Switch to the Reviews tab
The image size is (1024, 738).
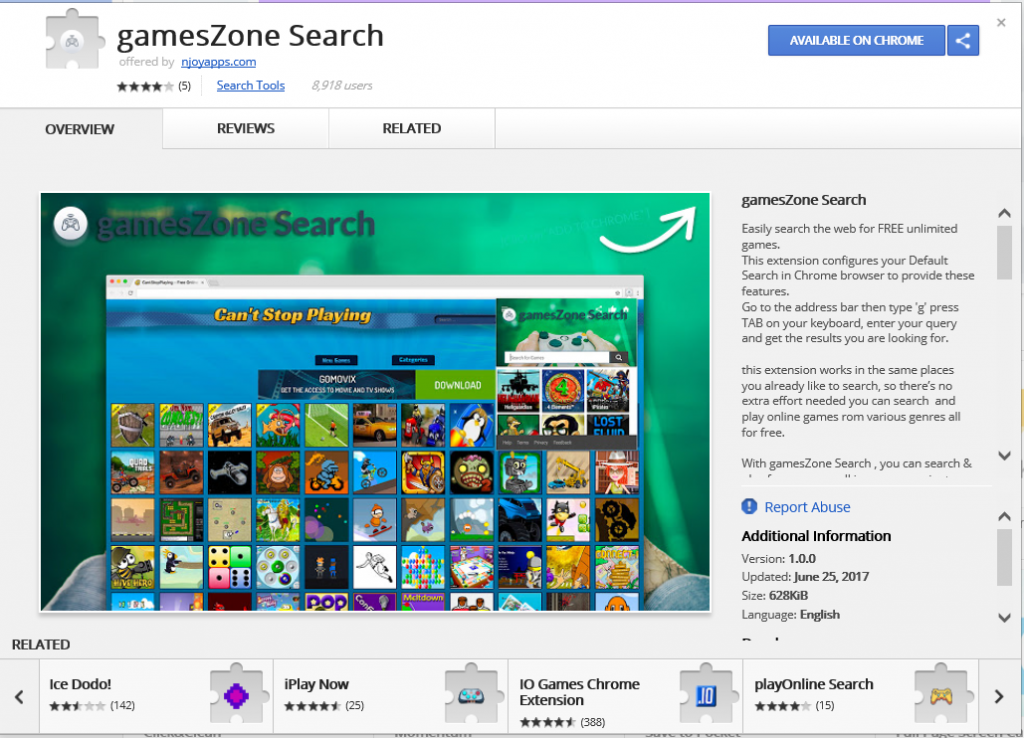pyautogui.click(x=246, y=129)
